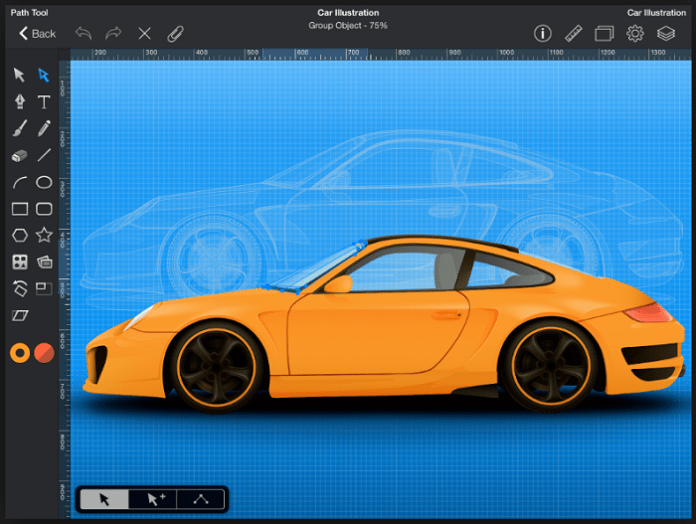Viewport: 696px width, 524px height.
Task: Open the Settings gear menu
Action: click(635, 33)
